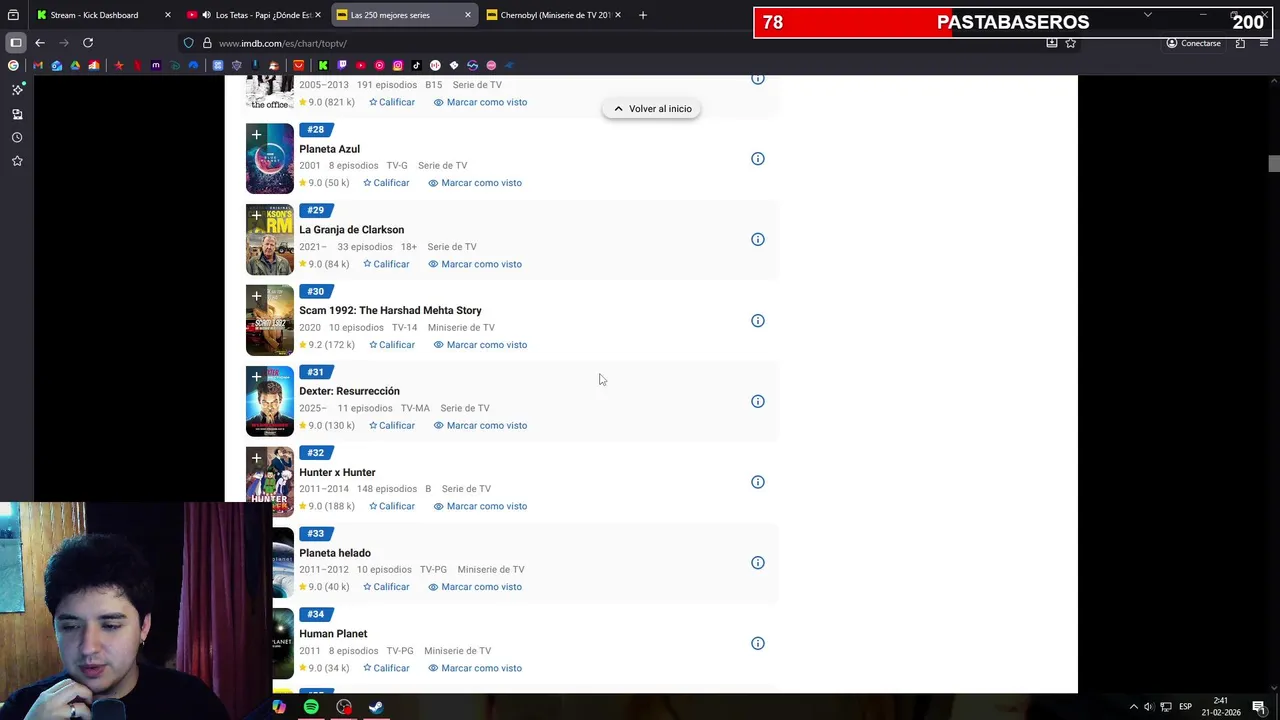
Task: Click Conectarse account button
Action: 1193,43
